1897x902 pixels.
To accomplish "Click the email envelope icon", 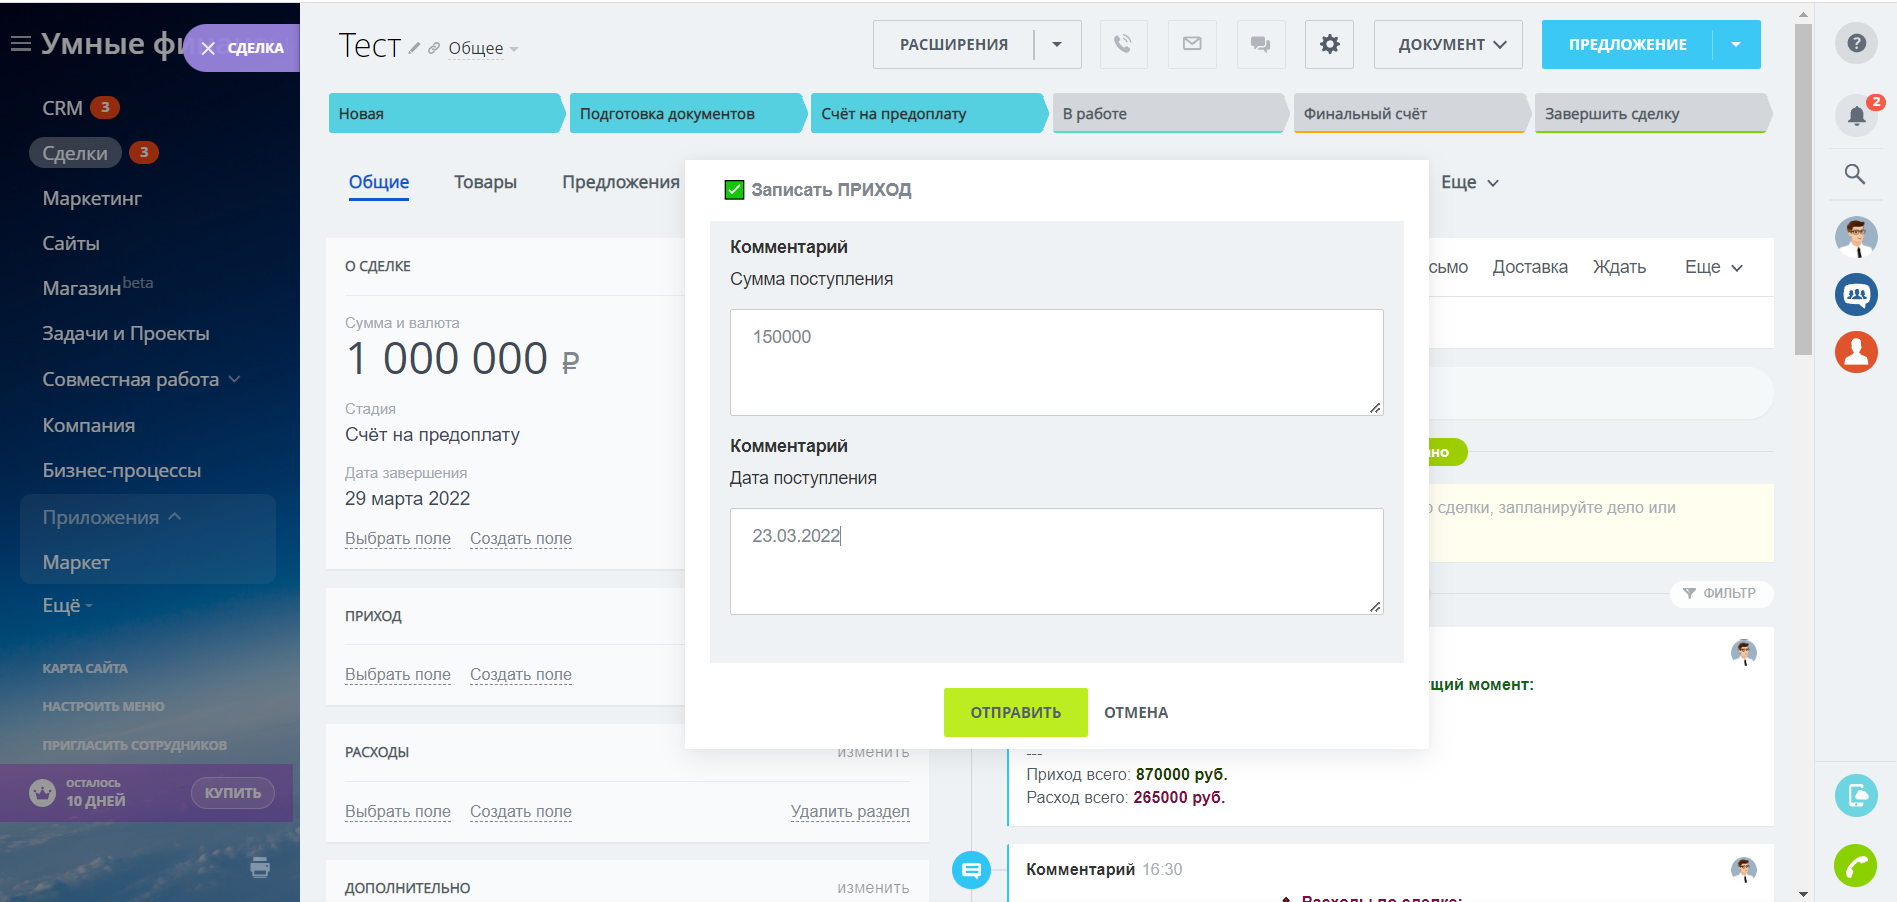I will click(1192, 44).
